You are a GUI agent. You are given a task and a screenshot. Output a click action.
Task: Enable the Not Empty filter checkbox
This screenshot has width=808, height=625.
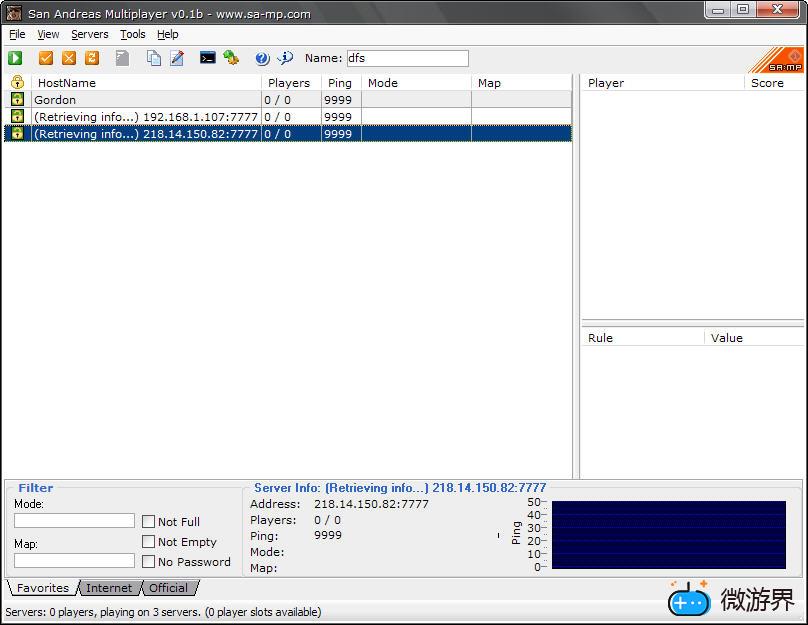[x=148, y=542]
